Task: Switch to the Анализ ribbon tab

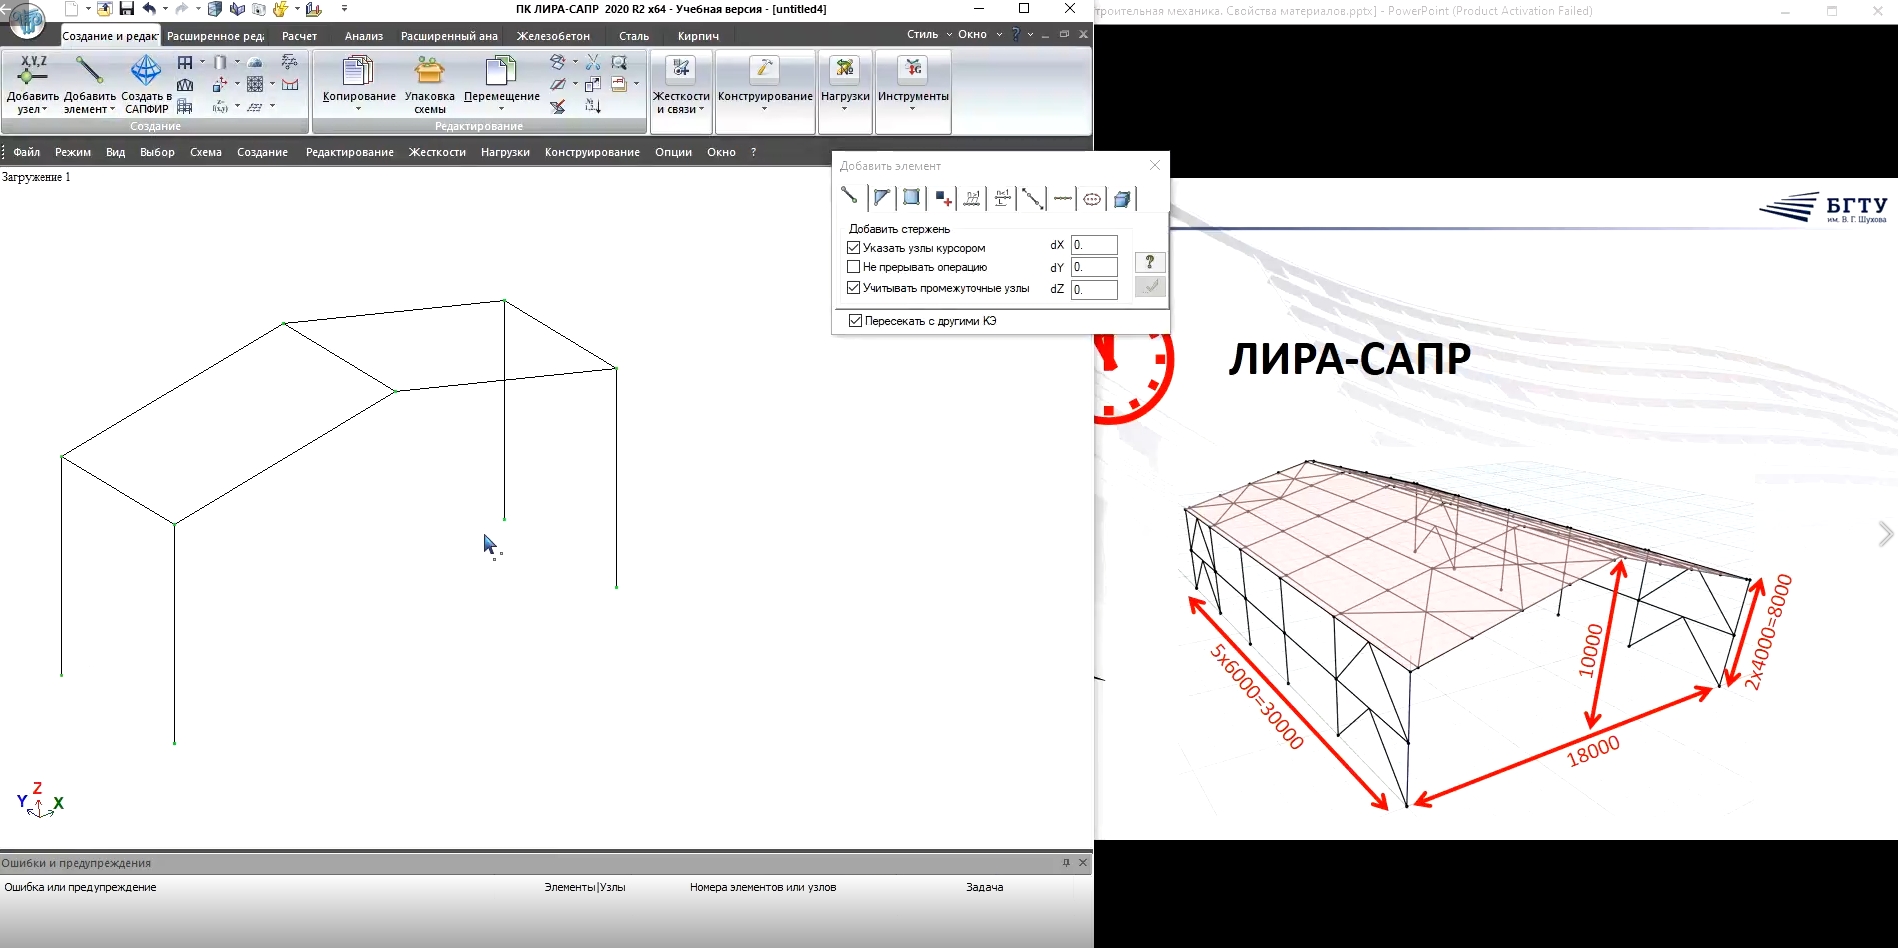Action: (x=363, y=36)
